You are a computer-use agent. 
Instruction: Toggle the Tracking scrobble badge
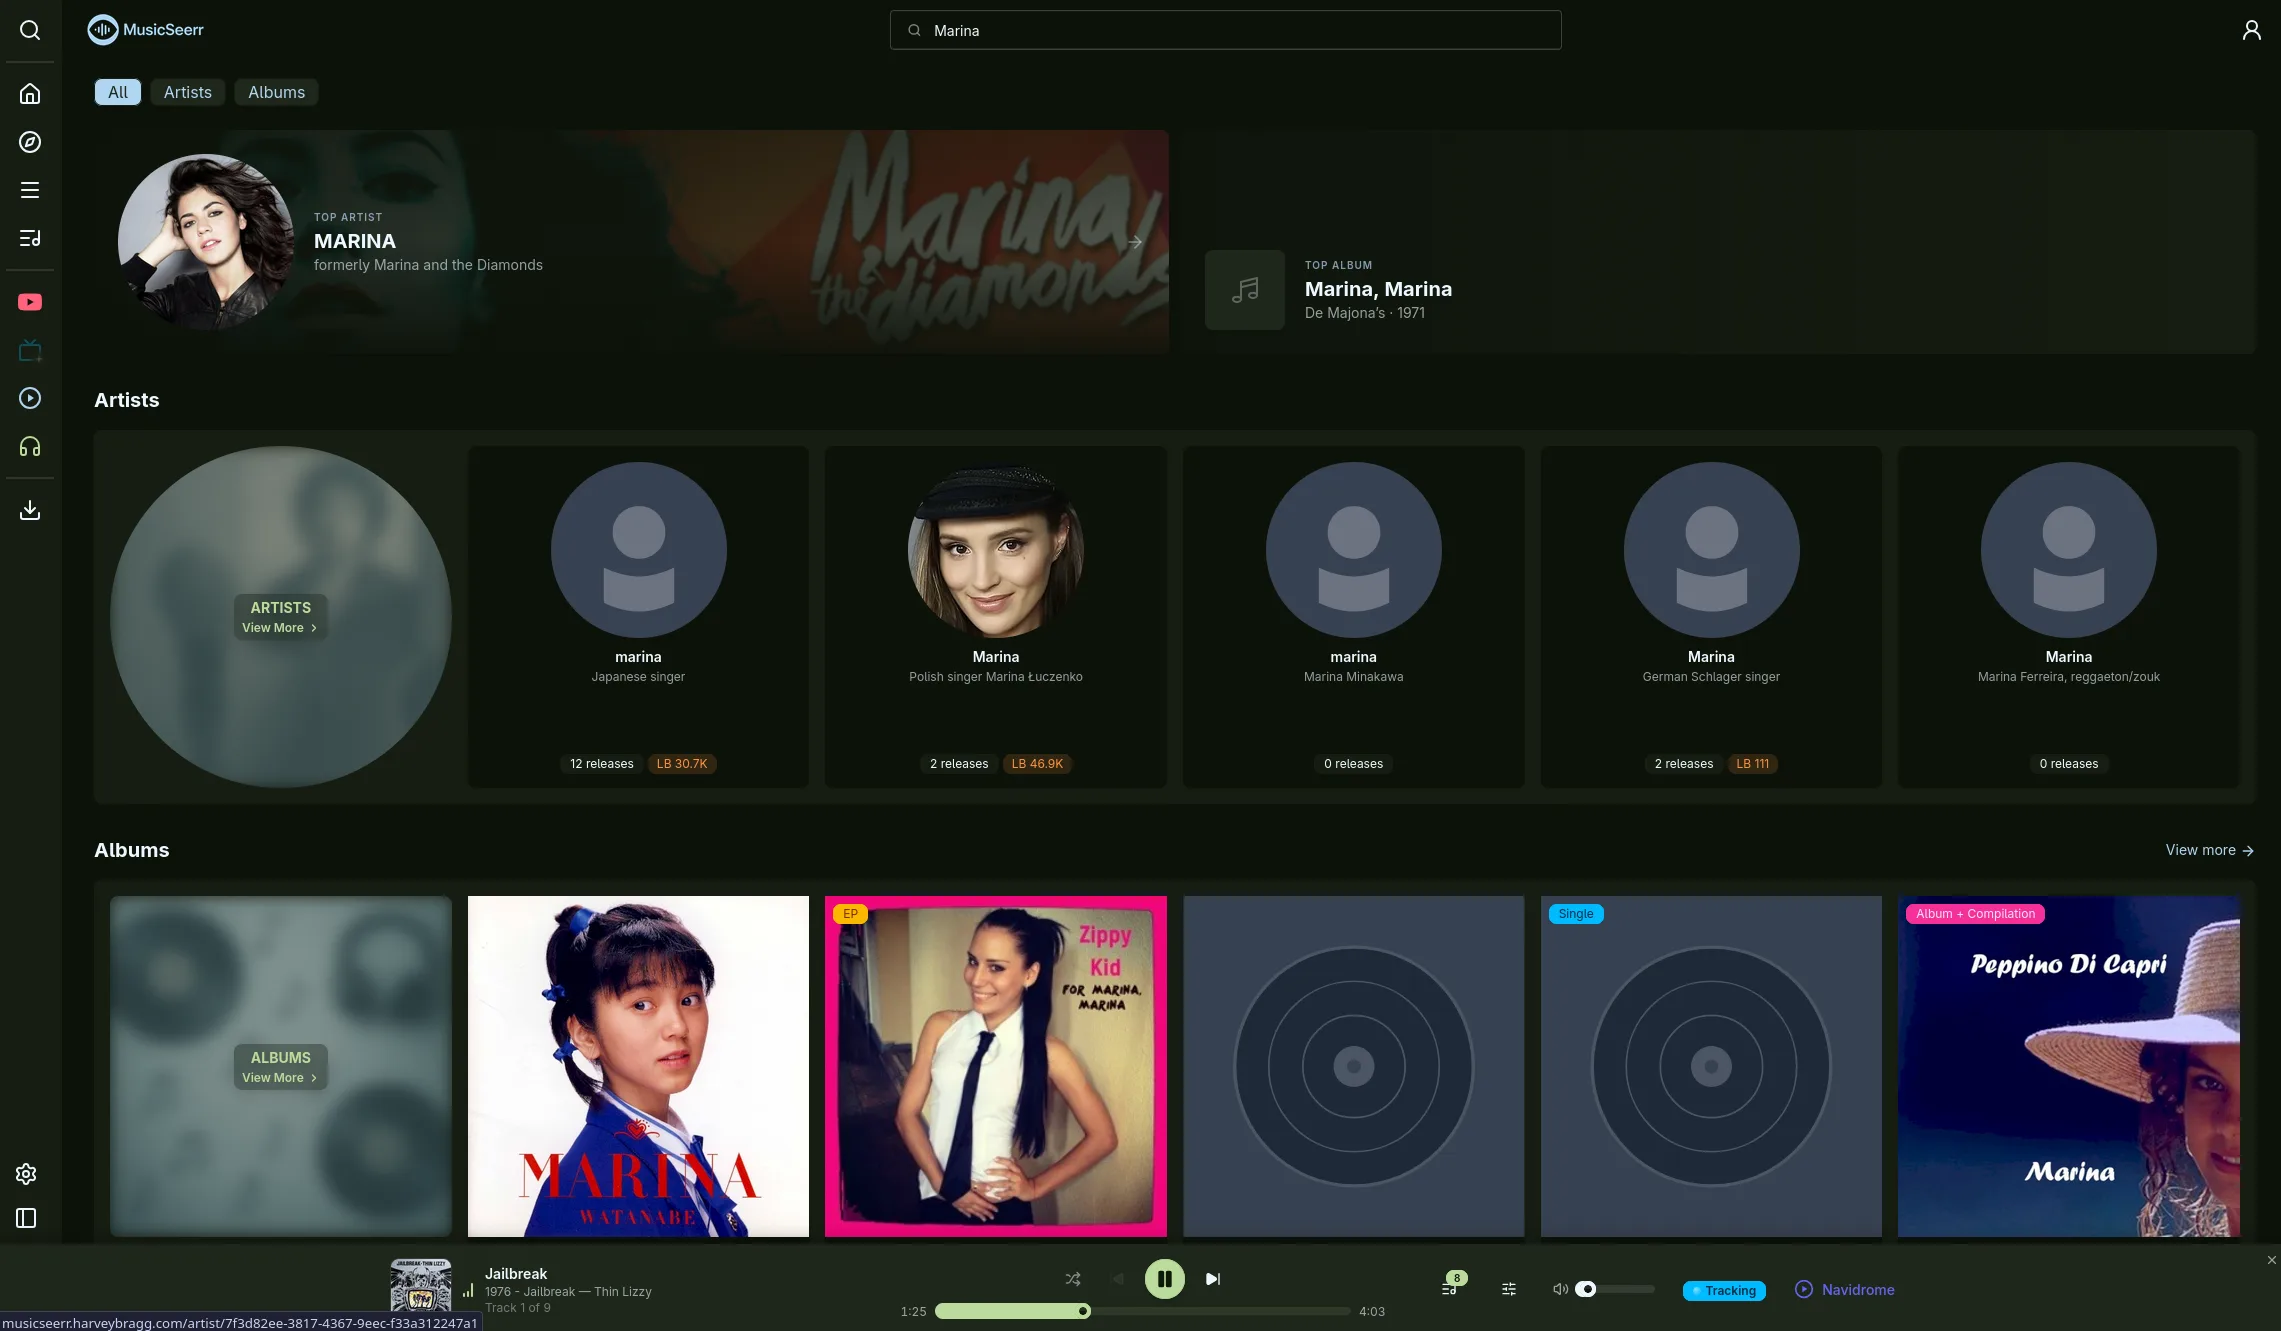click(1724, 1291)
